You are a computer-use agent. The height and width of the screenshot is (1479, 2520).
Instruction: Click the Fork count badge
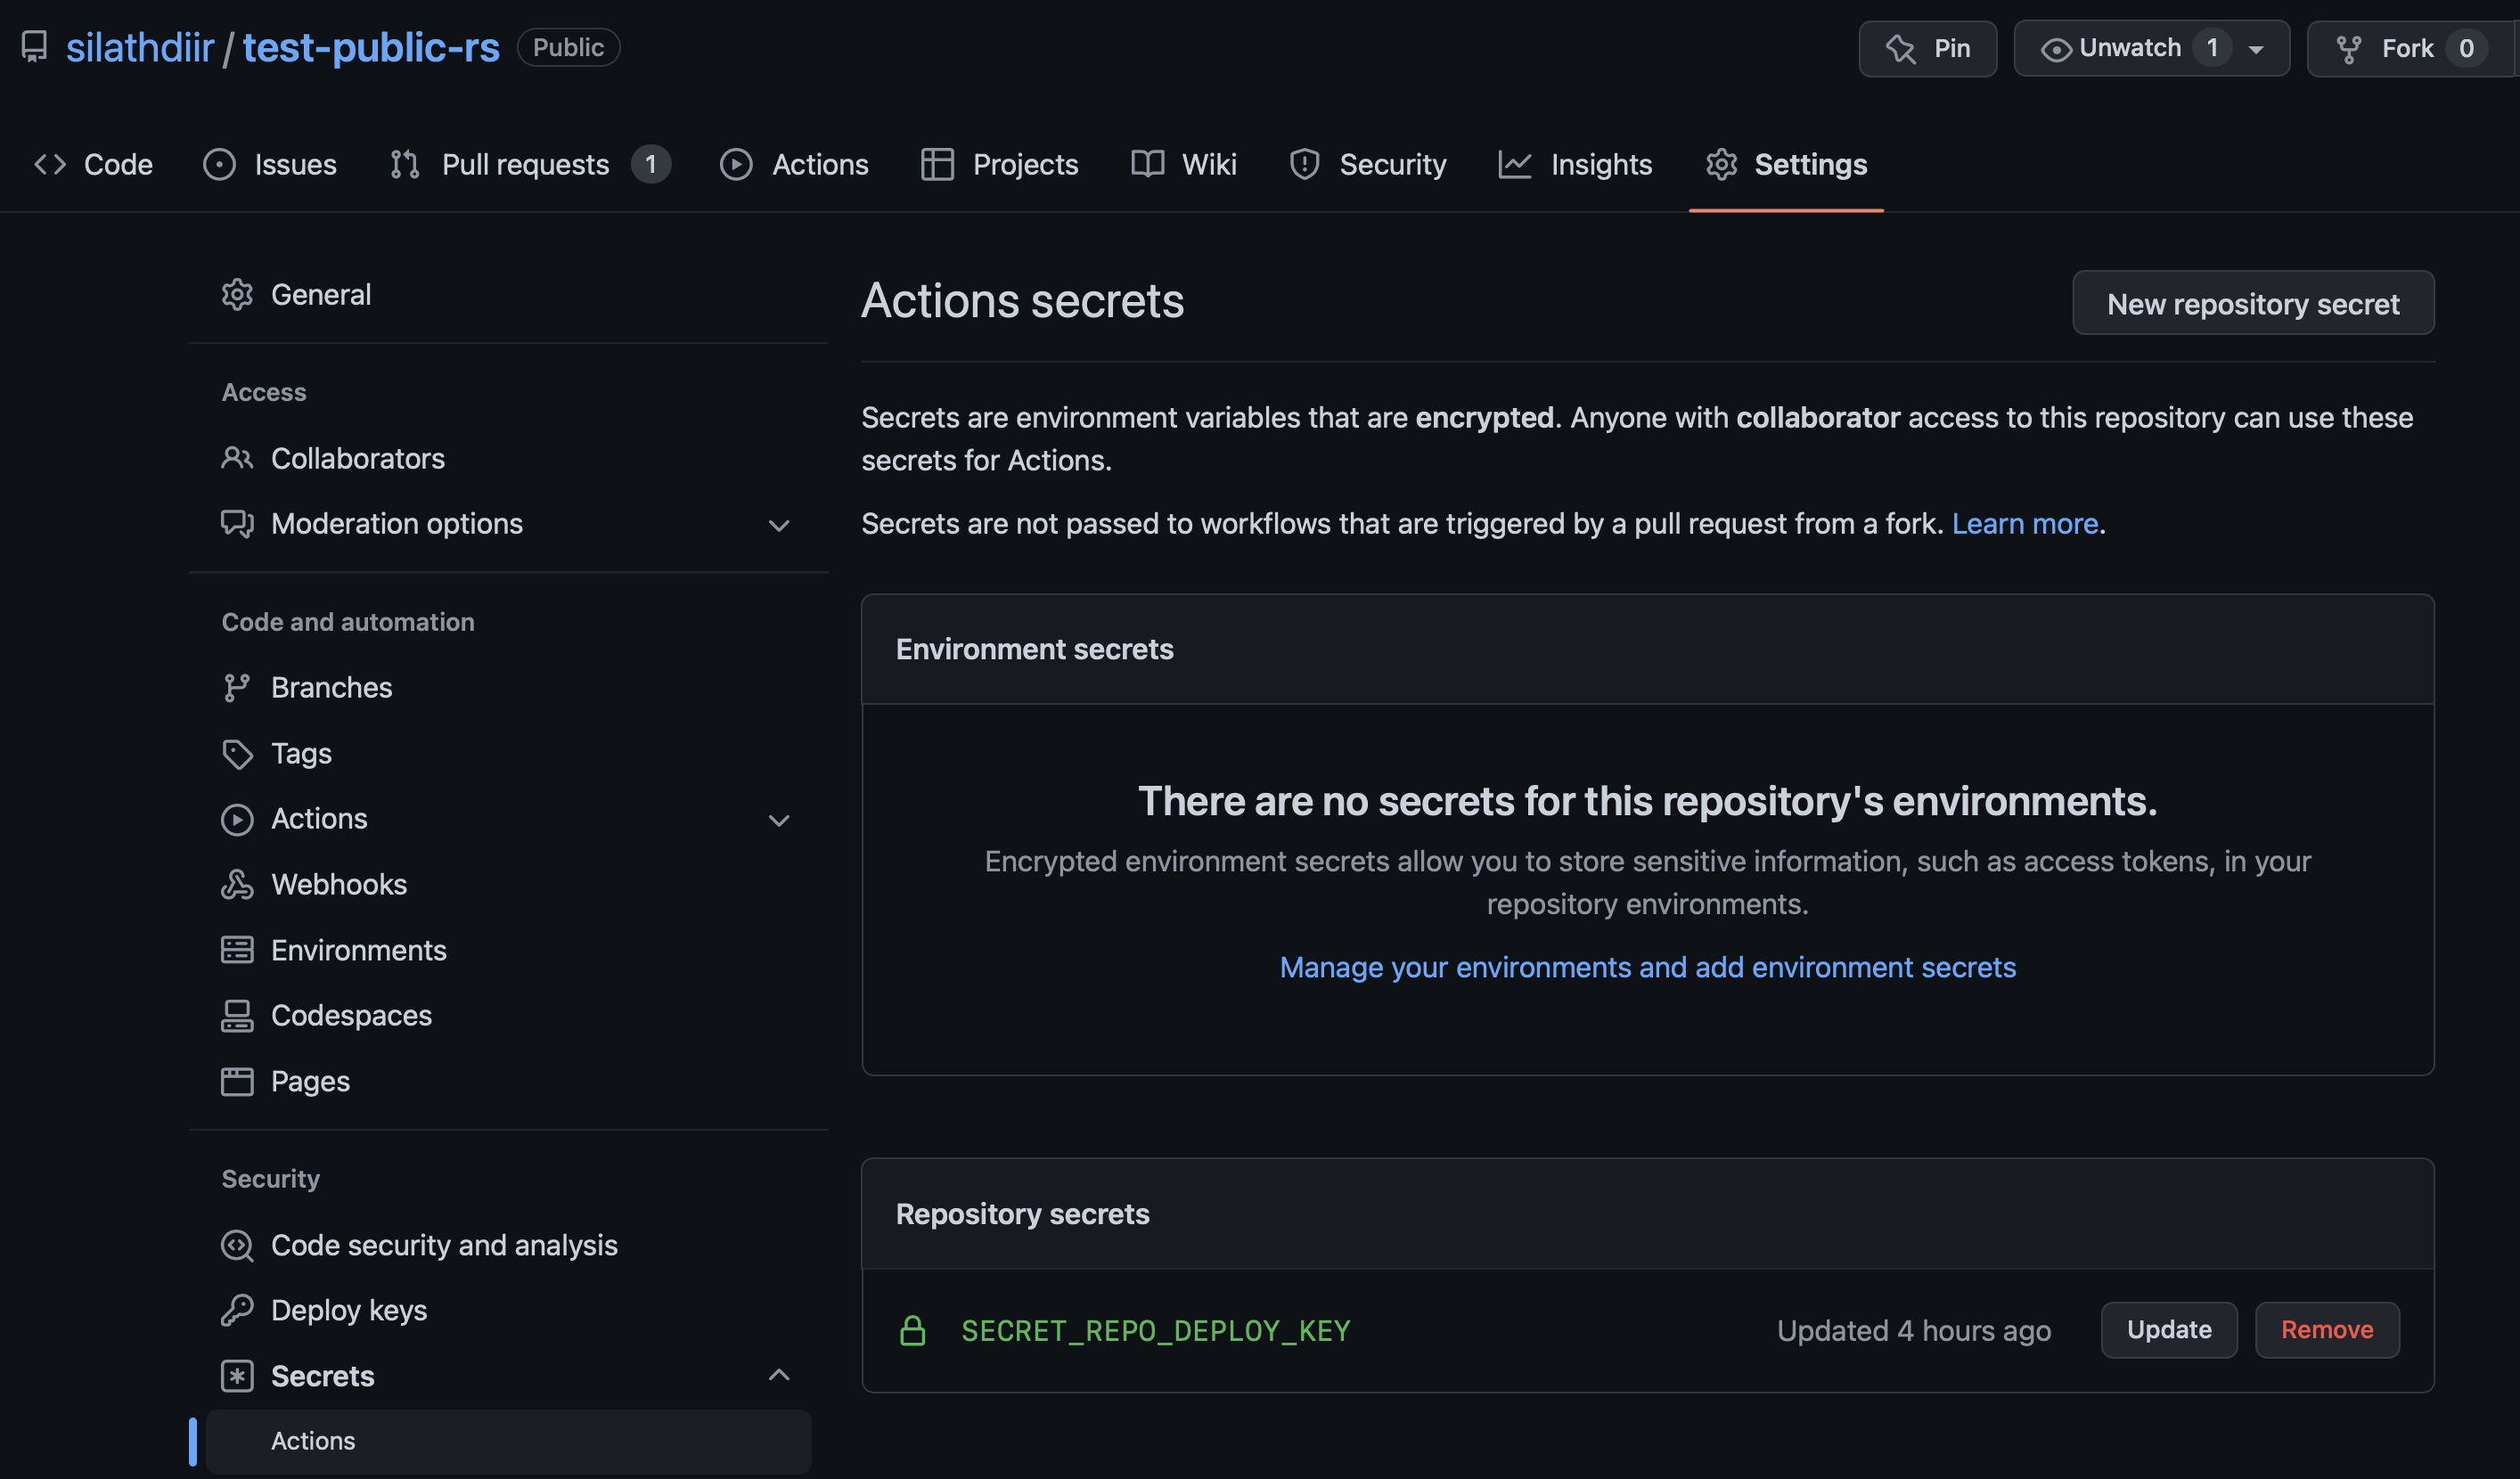2466,48
